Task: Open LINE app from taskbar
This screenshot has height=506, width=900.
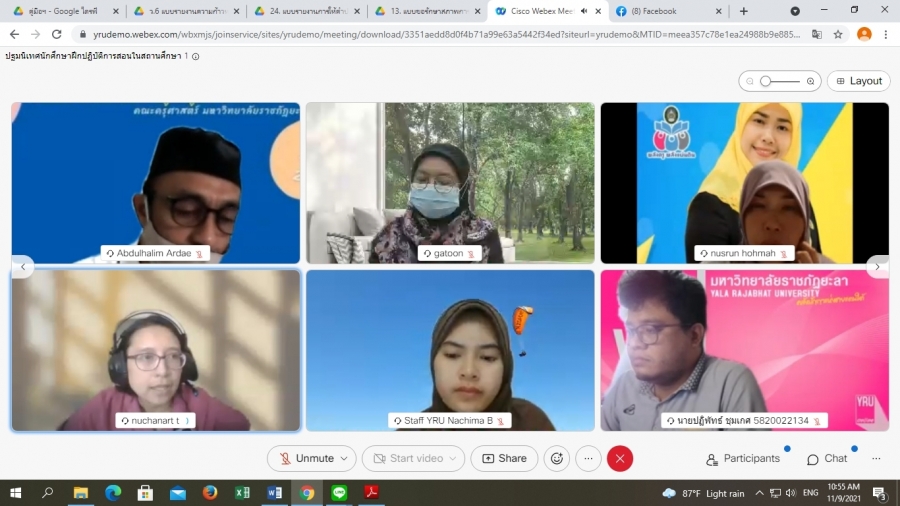Action: click(x=339, y=493)
